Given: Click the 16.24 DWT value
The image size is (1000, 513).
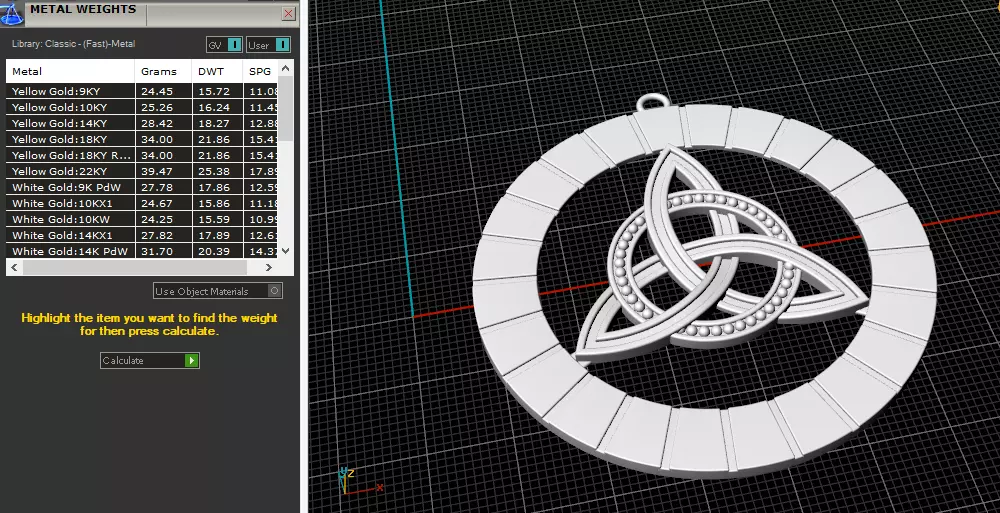Looking at the screenshot, I should (214, 107).
